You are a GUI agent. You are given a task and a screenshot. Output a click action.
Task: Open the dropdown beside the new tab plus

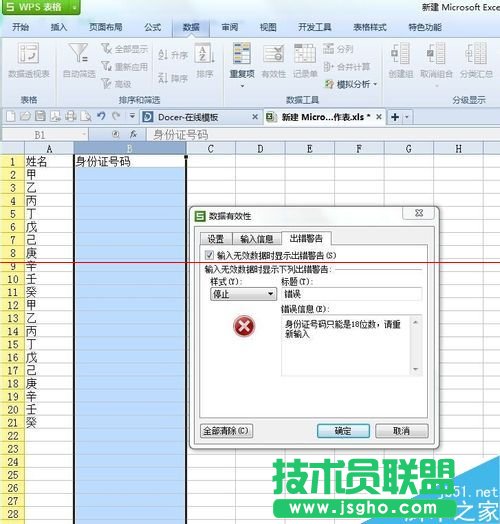point(407,117)
